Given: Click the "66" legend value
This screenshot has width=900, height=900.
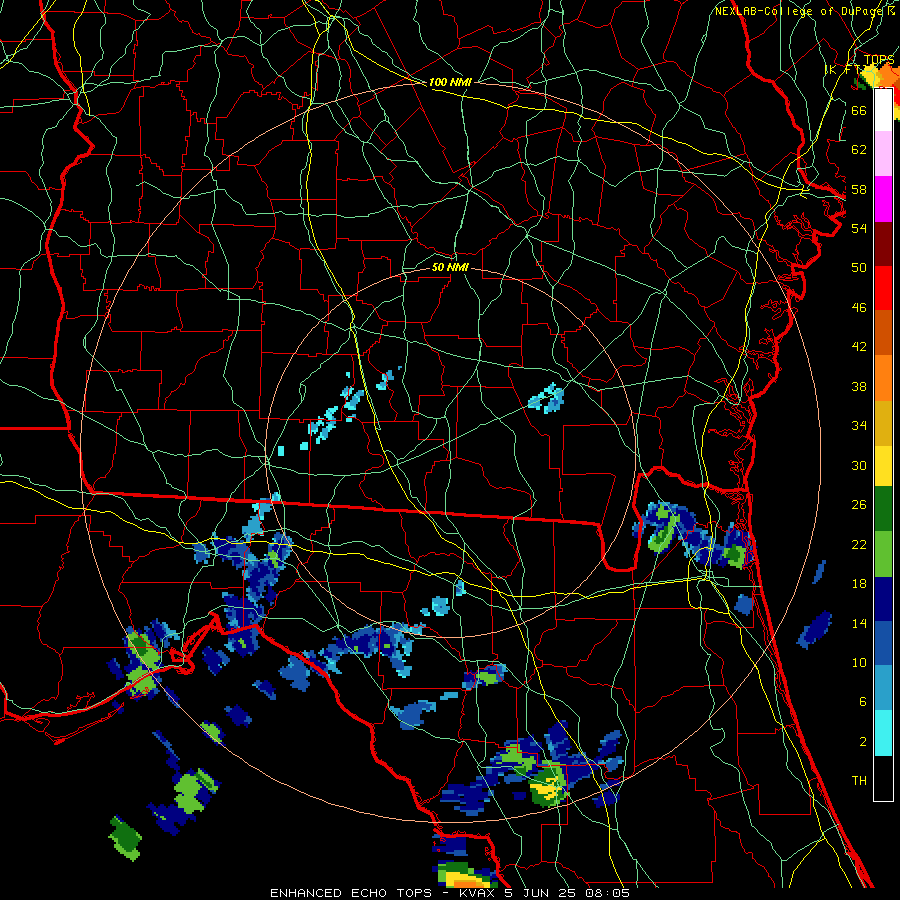Looking at the screenshot, I should point(859,110).
